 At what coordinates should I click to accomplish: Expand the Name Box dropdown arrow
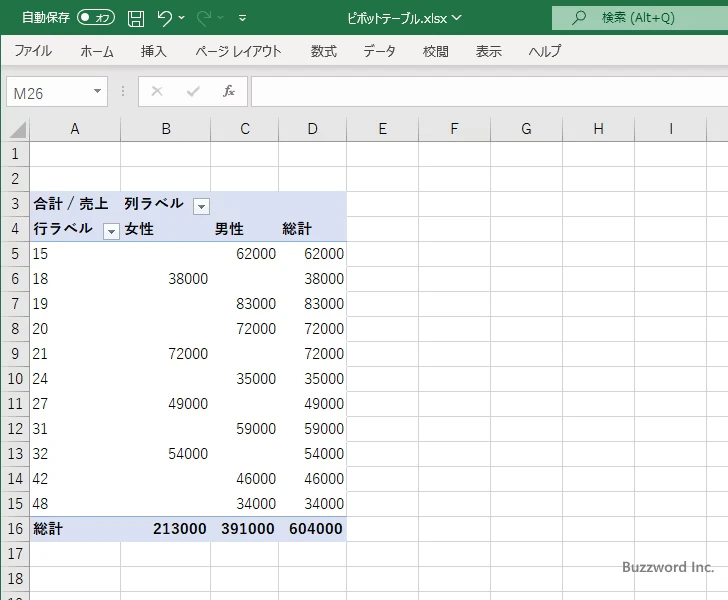98,91
